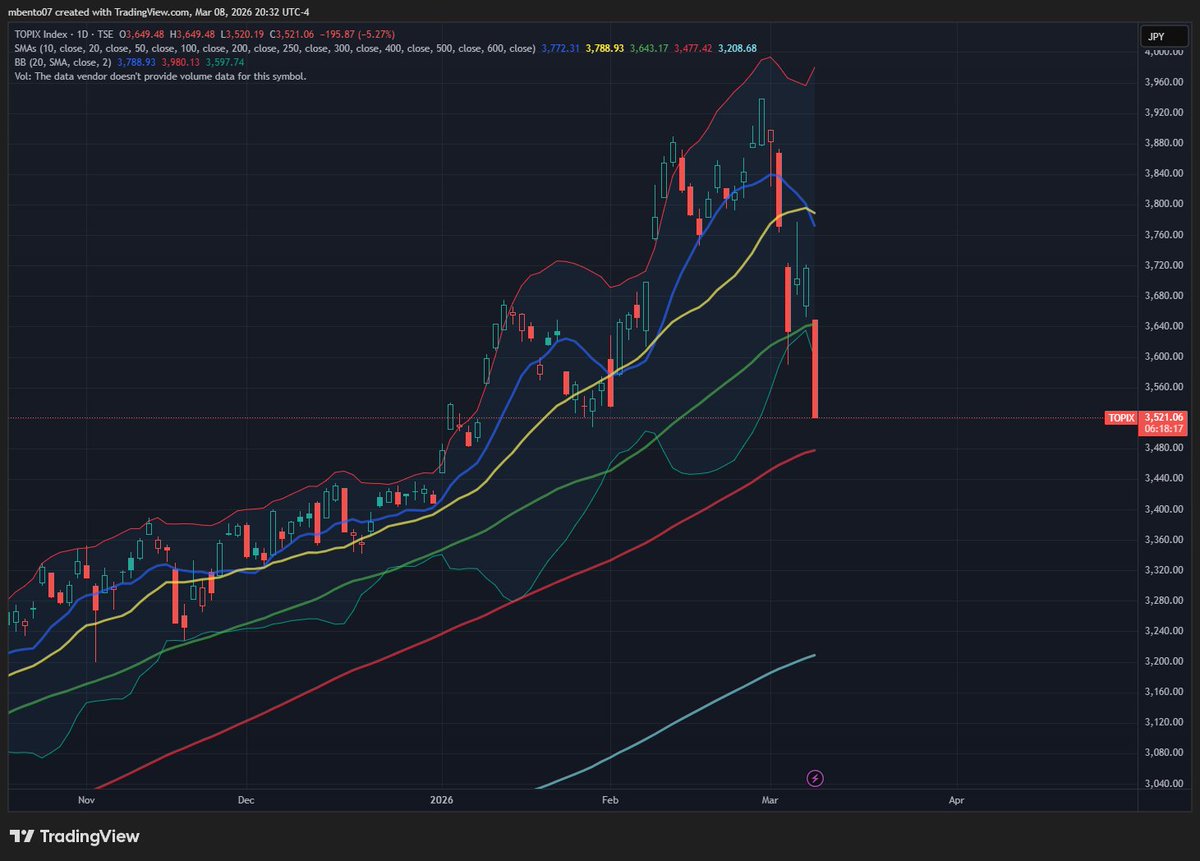
Task: Click the 3,040.00 price axis label
Action: pos(1163,783)
